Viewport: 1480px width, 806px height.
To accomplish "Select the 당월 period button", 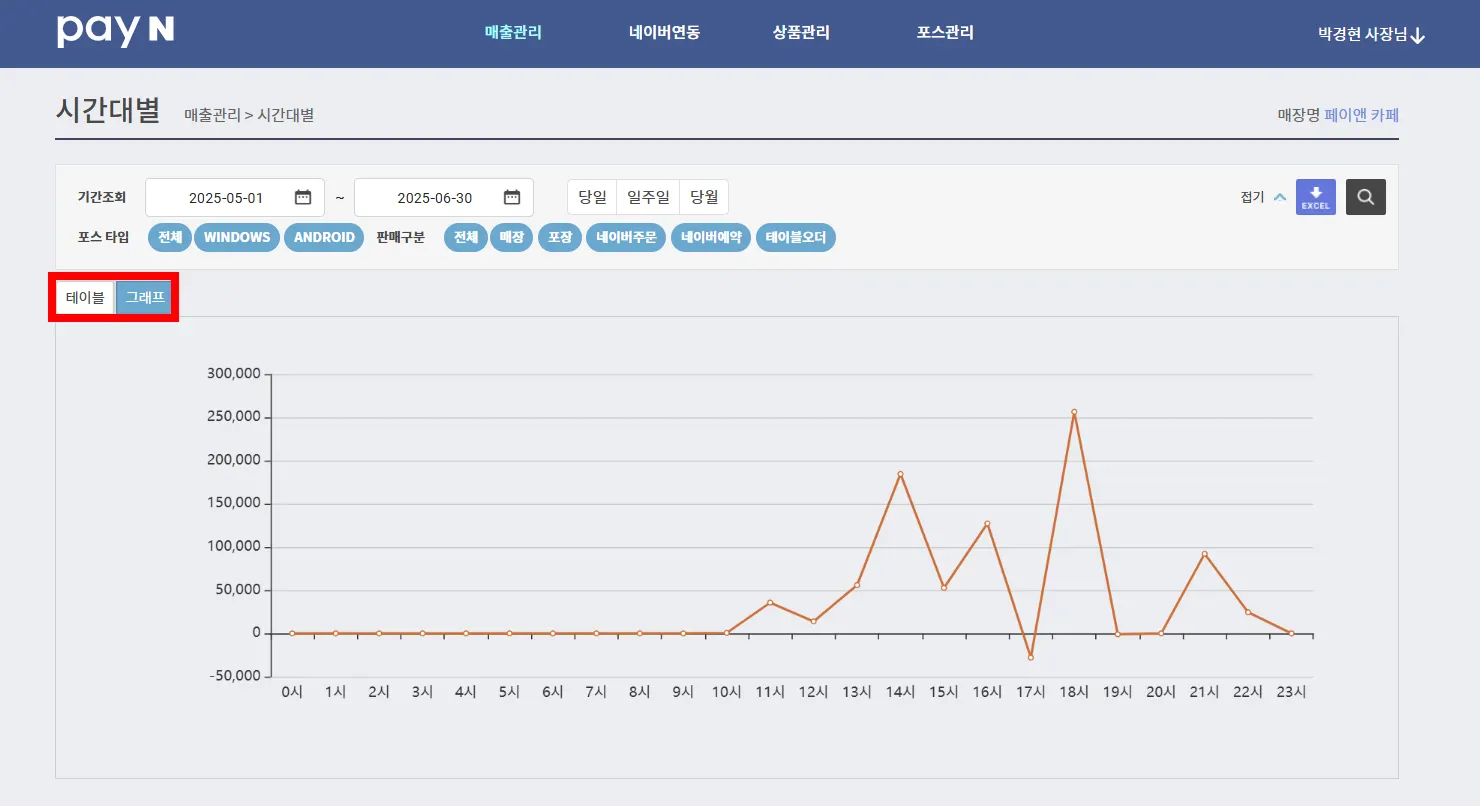I will [704, 197].
